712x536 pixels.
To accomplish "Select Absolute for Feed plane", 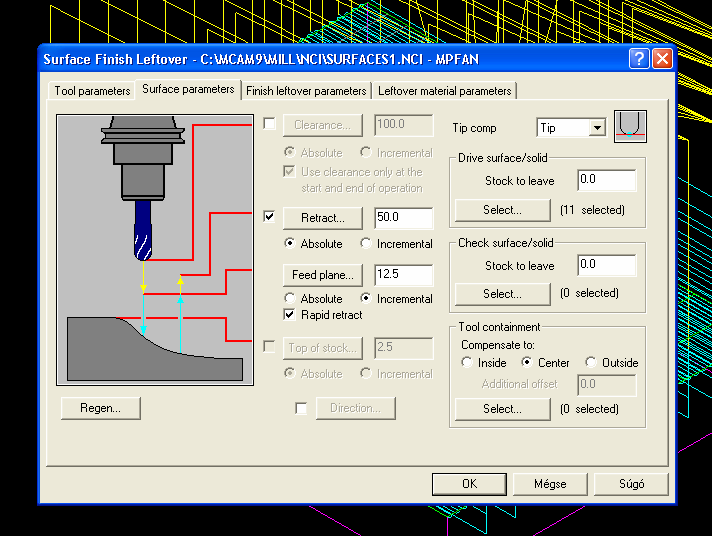I will click(289, 298).
